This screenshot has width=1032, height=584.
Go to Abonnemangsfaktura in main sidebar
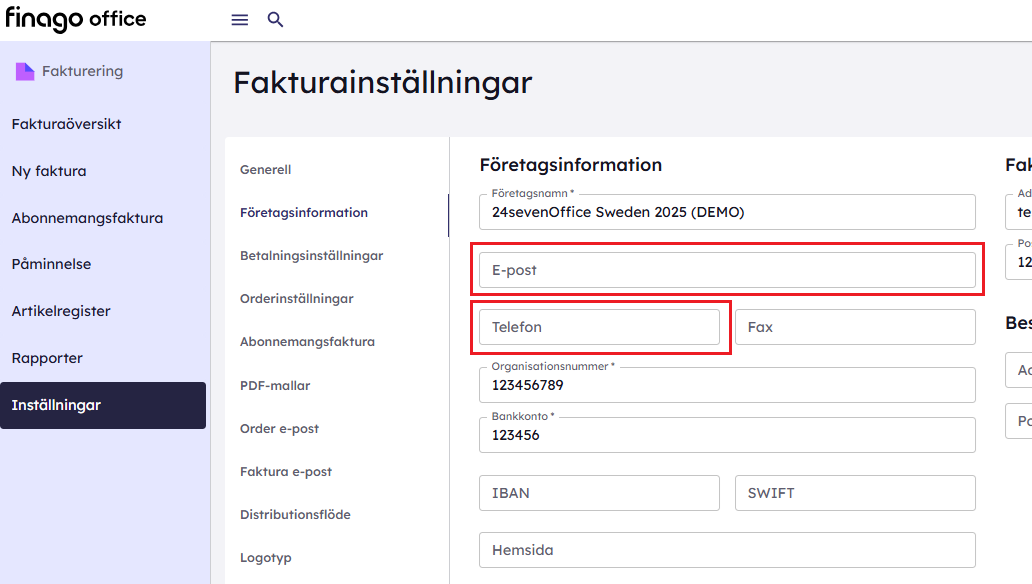(87, 218)
